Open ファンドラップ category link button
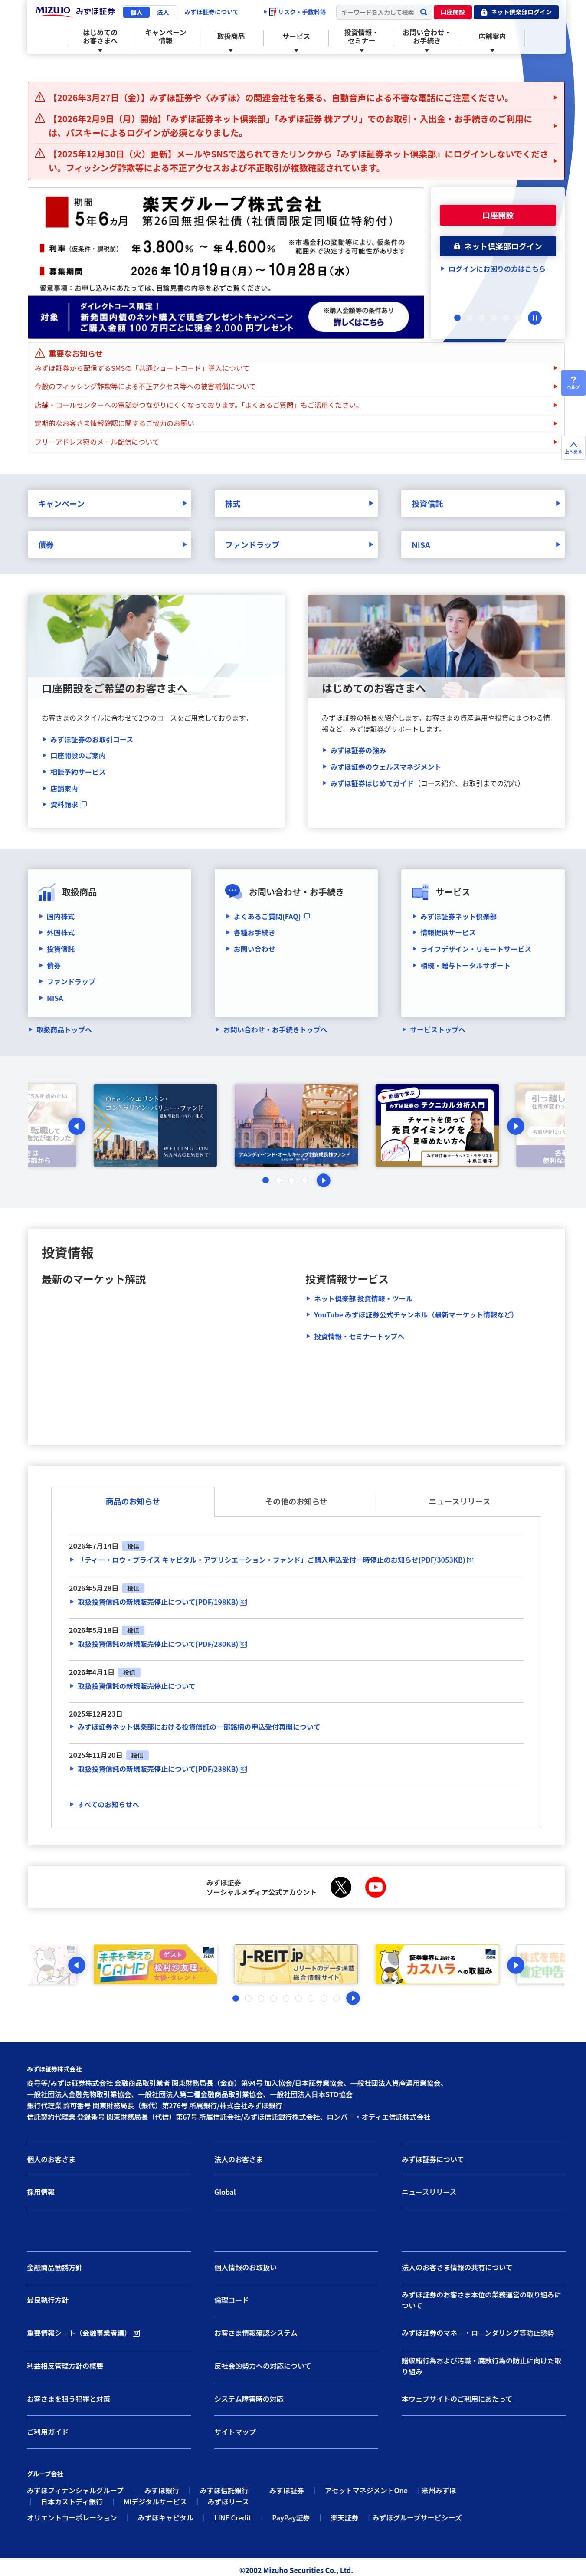The height and width of the screenshot is (2576, 586). 296,545
